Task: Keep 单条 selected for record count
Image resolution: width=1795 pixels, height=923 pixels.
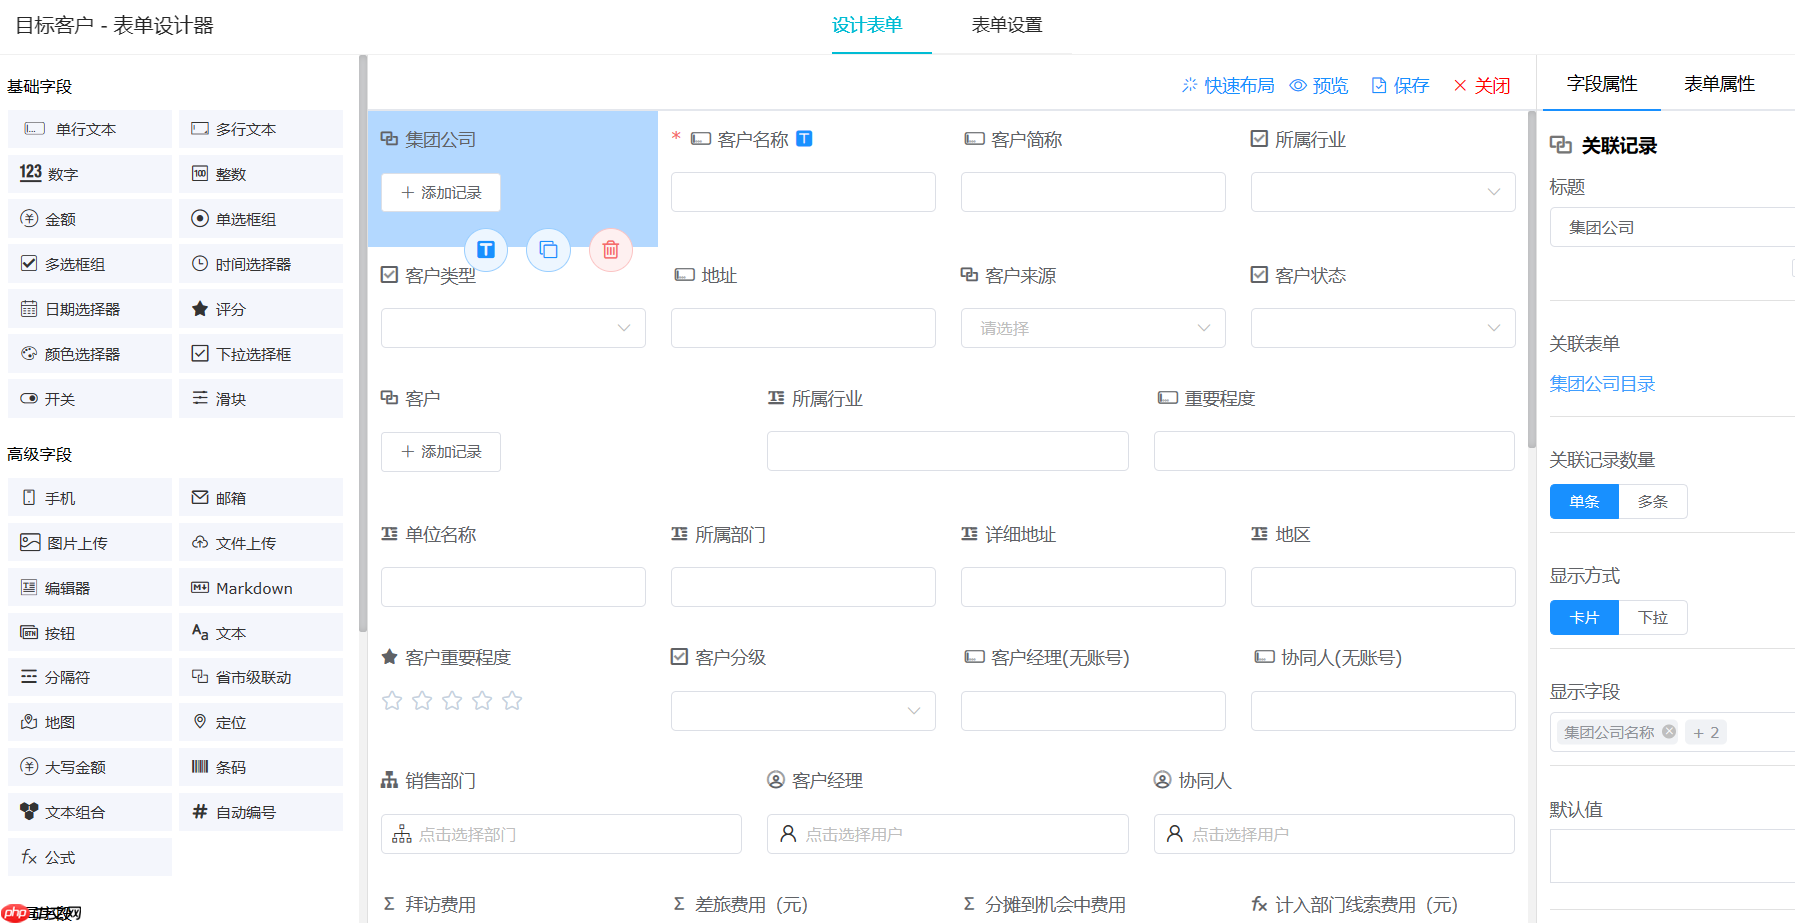Action: tap(1584, 501)
